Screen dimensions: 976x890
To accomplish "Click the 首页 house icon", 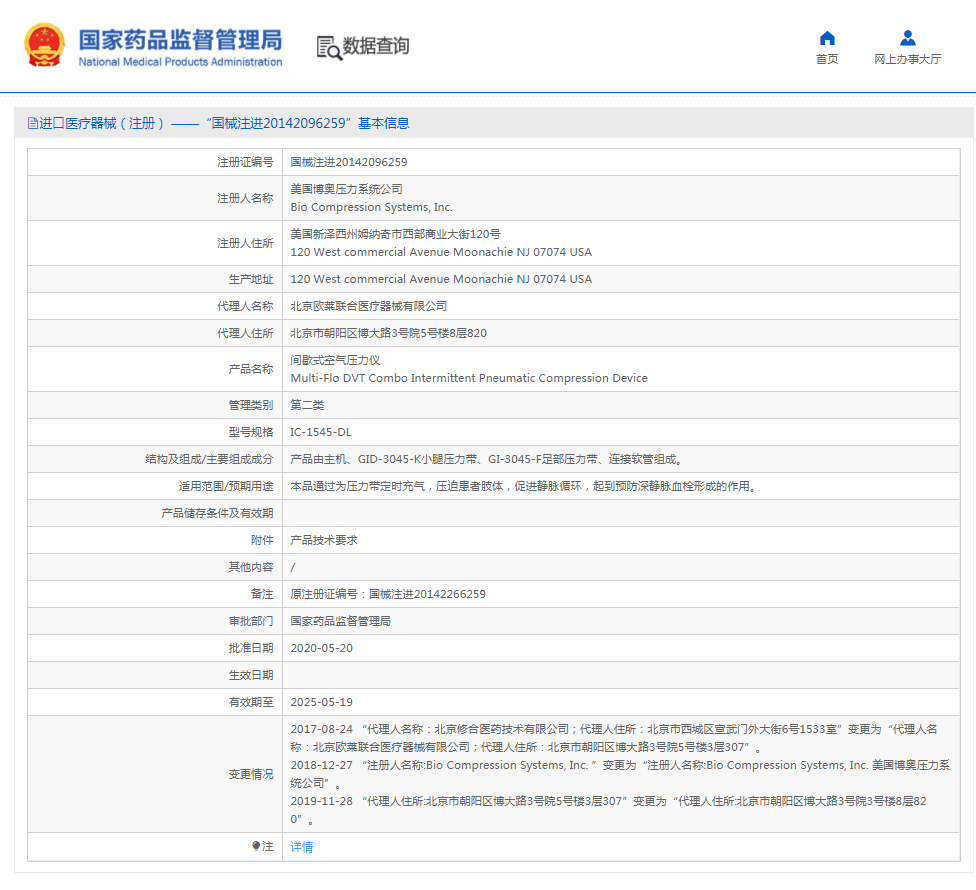I will click(827, 38).
